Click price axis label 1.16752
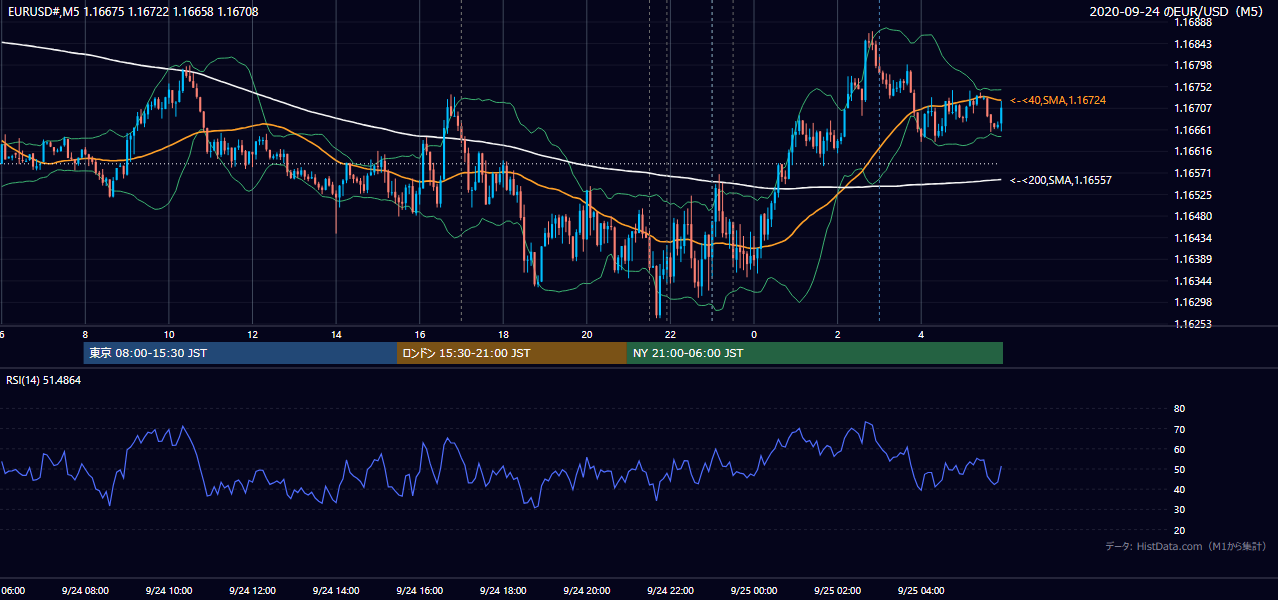The width and height of the screenshot is (1278, 600). point(1193,87)
